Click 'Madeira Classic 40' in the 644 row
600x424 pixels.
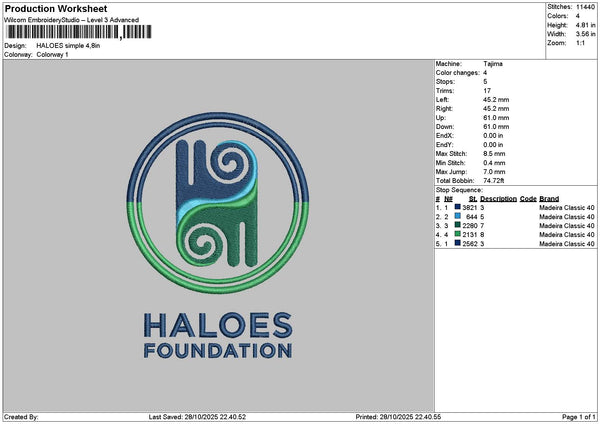click(x=567, y=217)
